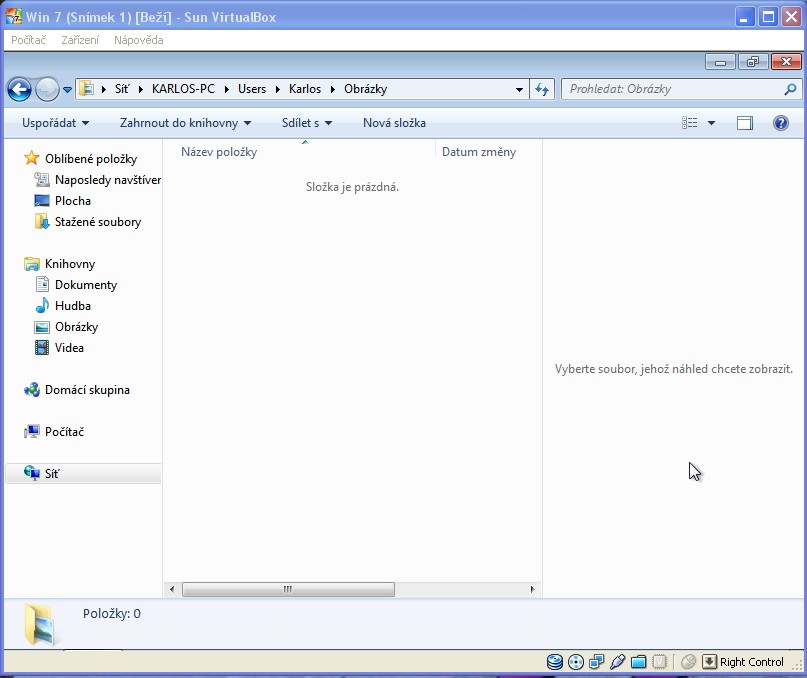
Task: Toggle the preview pane button
Action: pos(744,123)
